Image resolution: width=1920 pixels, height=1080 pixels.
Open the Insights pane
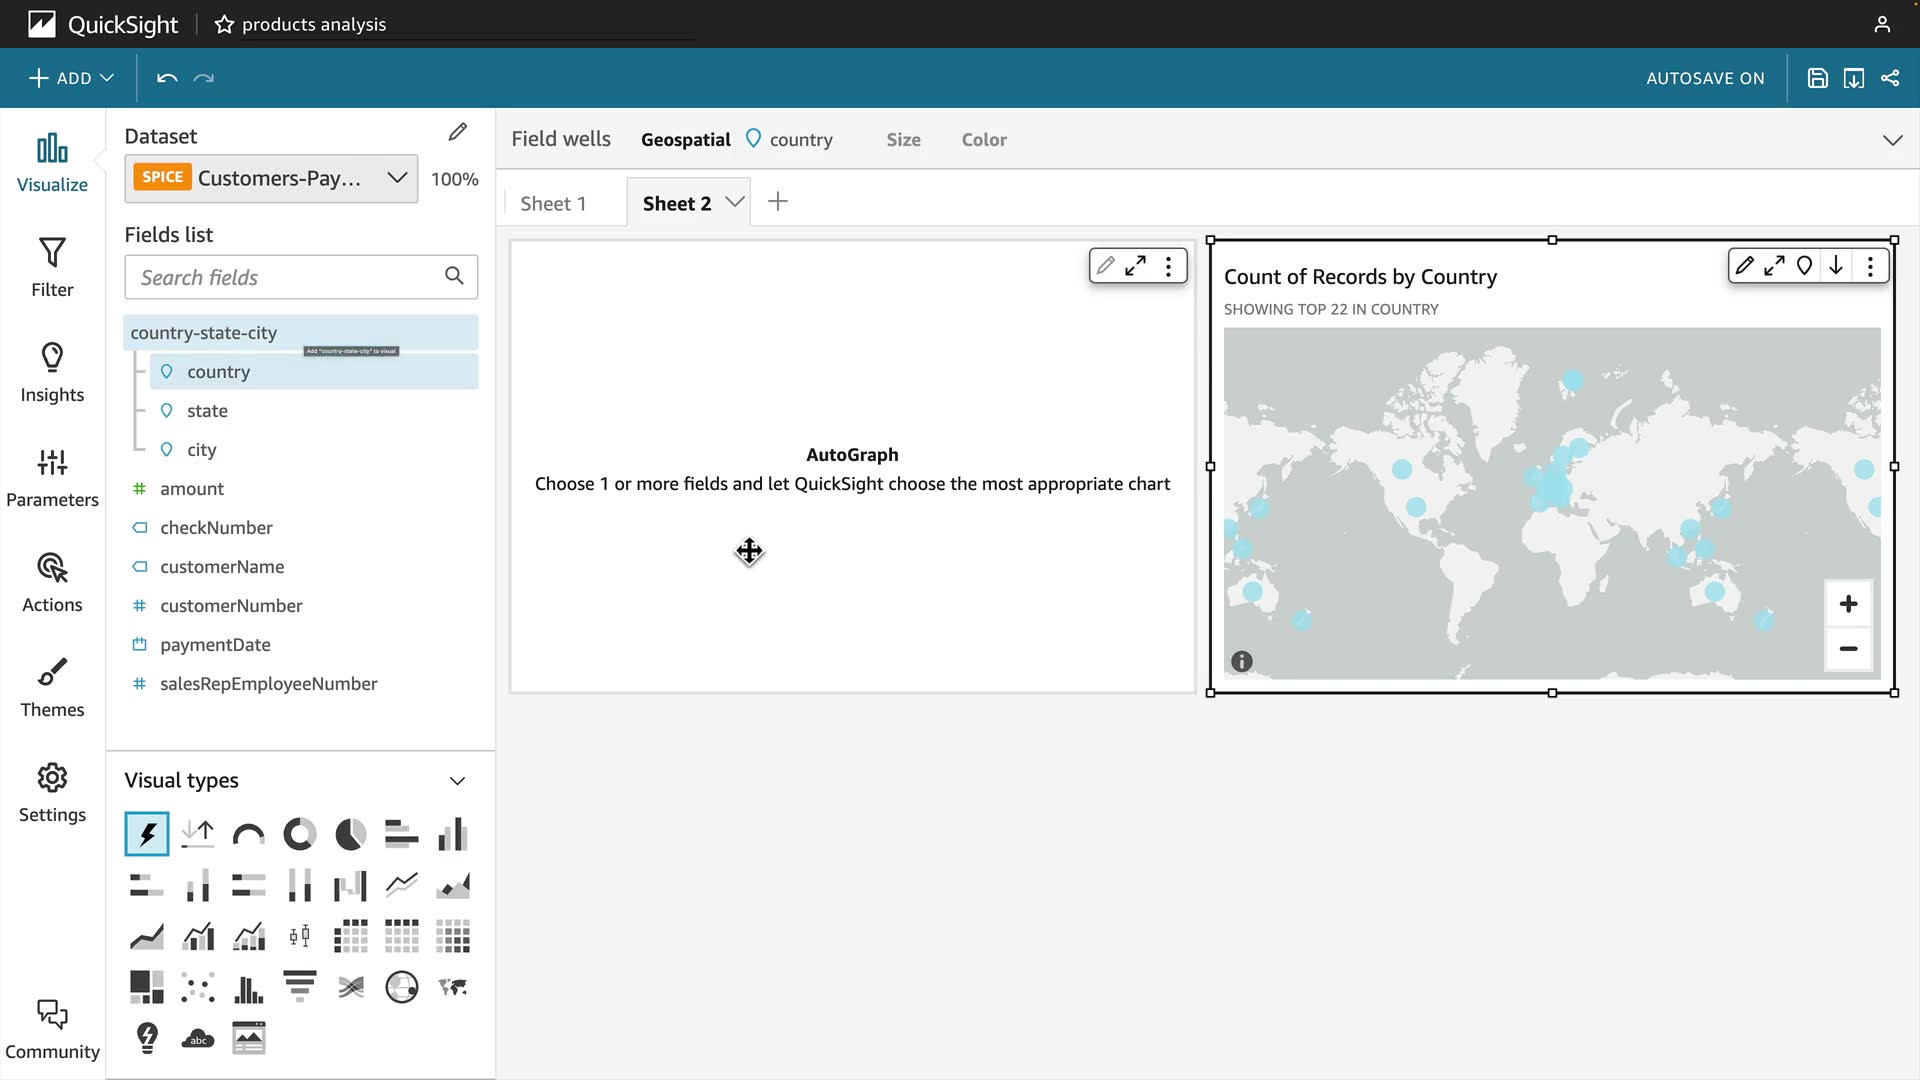point(52,372)
